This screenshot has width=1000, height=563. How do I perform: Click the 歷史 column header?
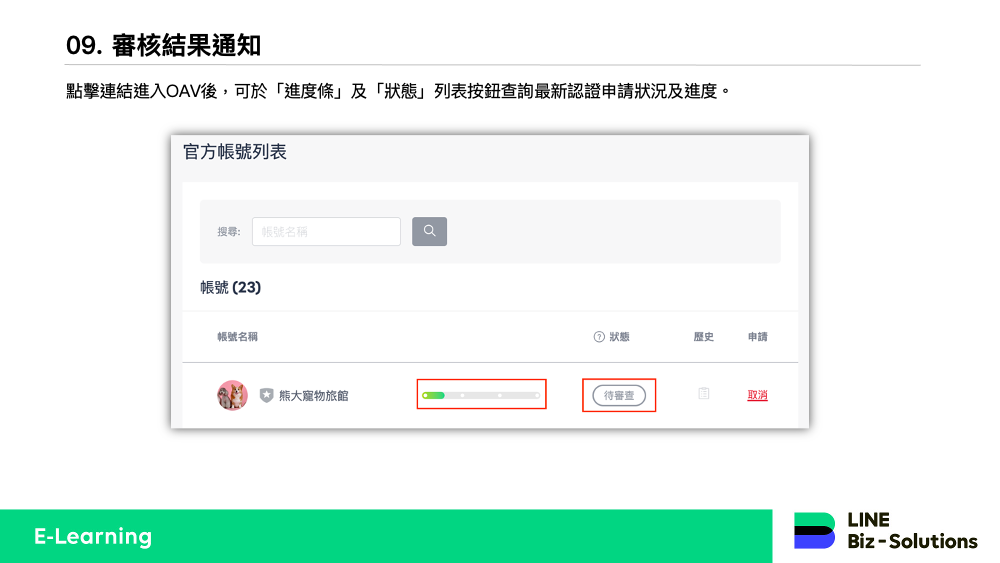coord(703,337)
